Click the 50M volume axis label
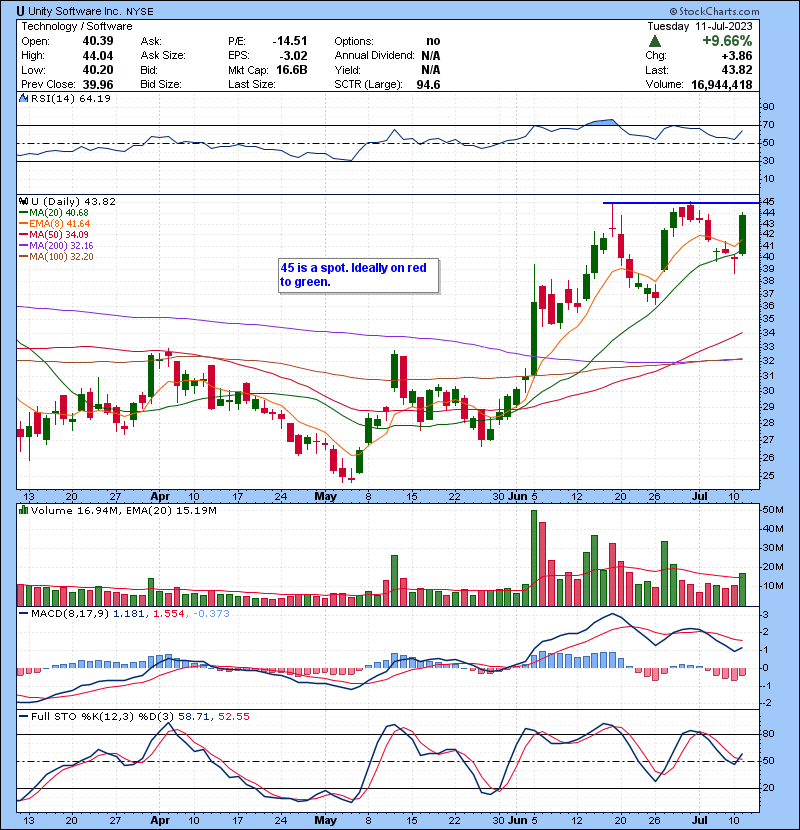Screen dimensions: 800x830 click(773, 510)
